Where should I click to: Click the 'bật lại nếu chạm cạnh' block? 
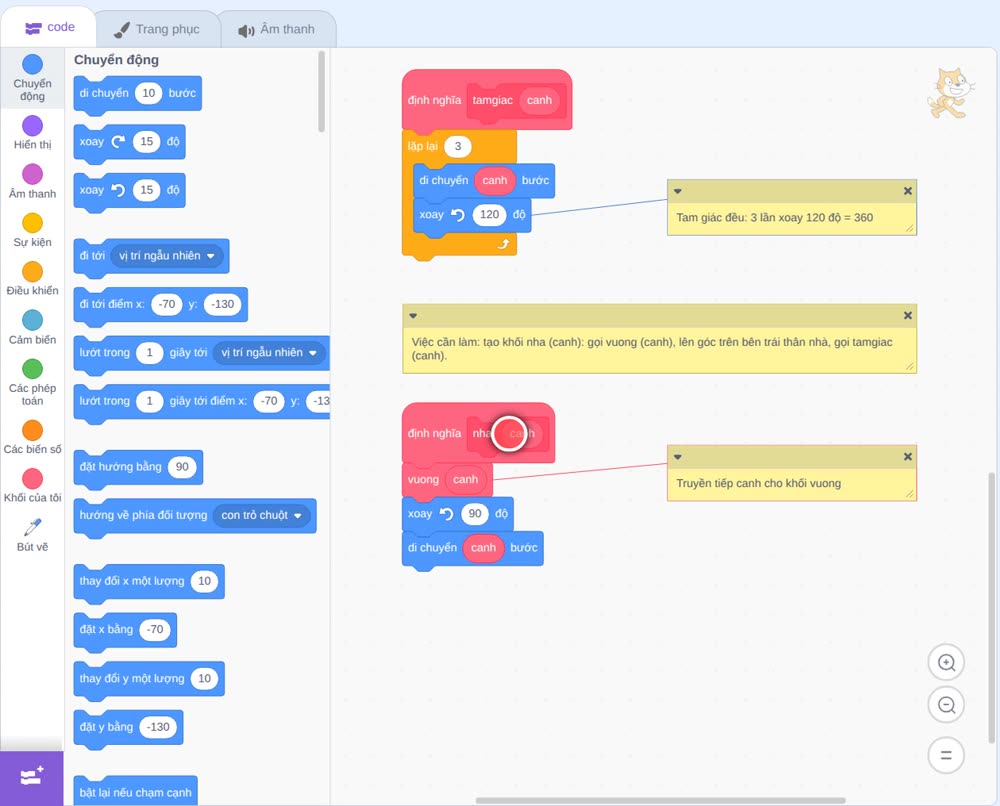click(135, 791)
